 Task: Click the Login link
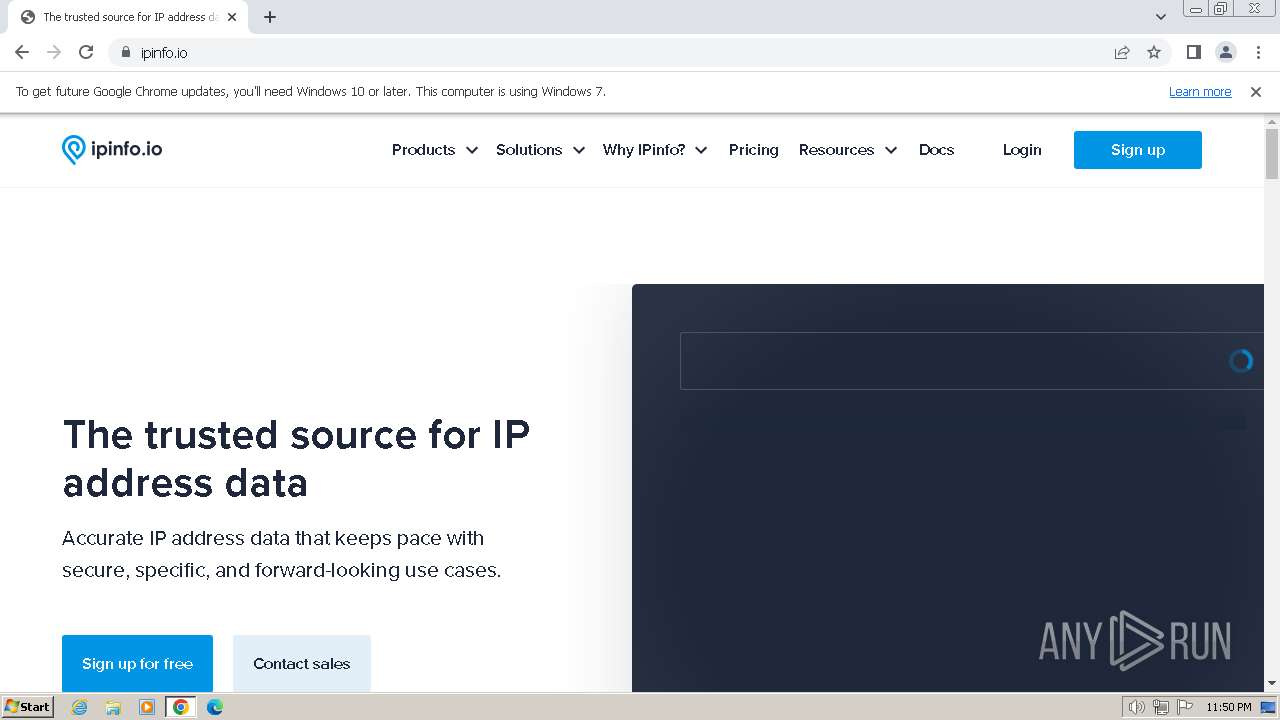pos(1022,150)
